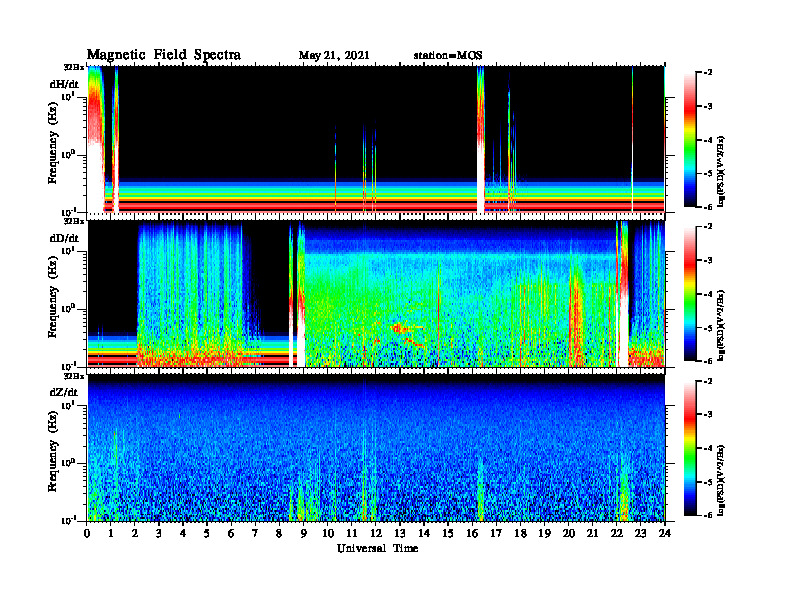Viewport: 792px width, 612px height.
Task: Click hour "19" on the time axis
Action: tap(544, 534)
